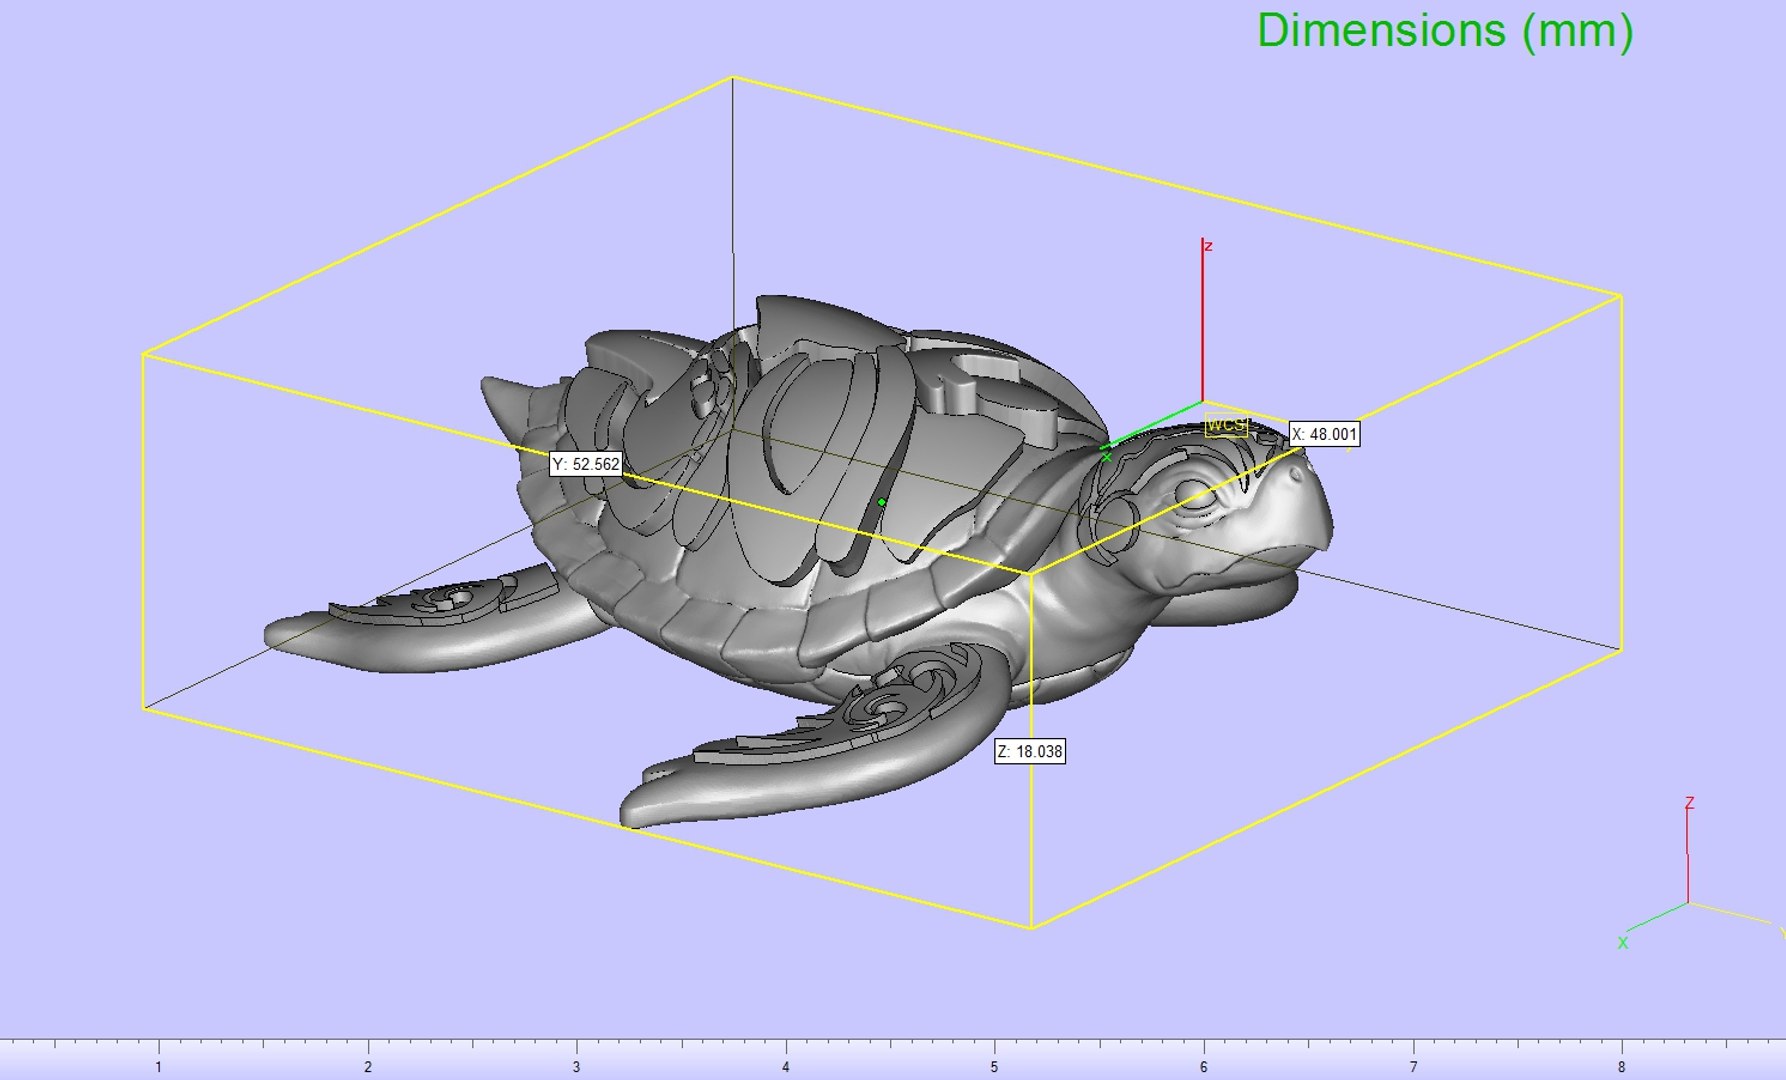This screenshot has height=1080, width=1786.
Task: Click the green point on turtle shell
Action: pyautogui.click(x=881, y=502)
